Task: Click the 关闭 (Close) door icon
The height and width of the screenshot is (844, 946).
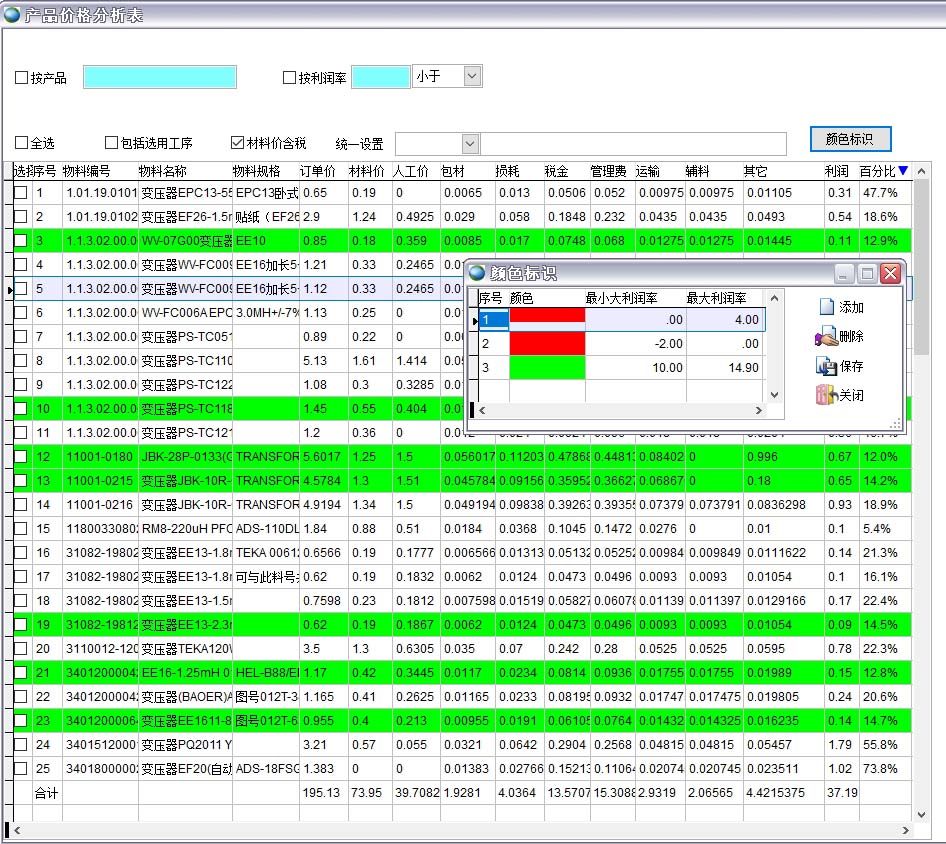Action: (826, 395)
